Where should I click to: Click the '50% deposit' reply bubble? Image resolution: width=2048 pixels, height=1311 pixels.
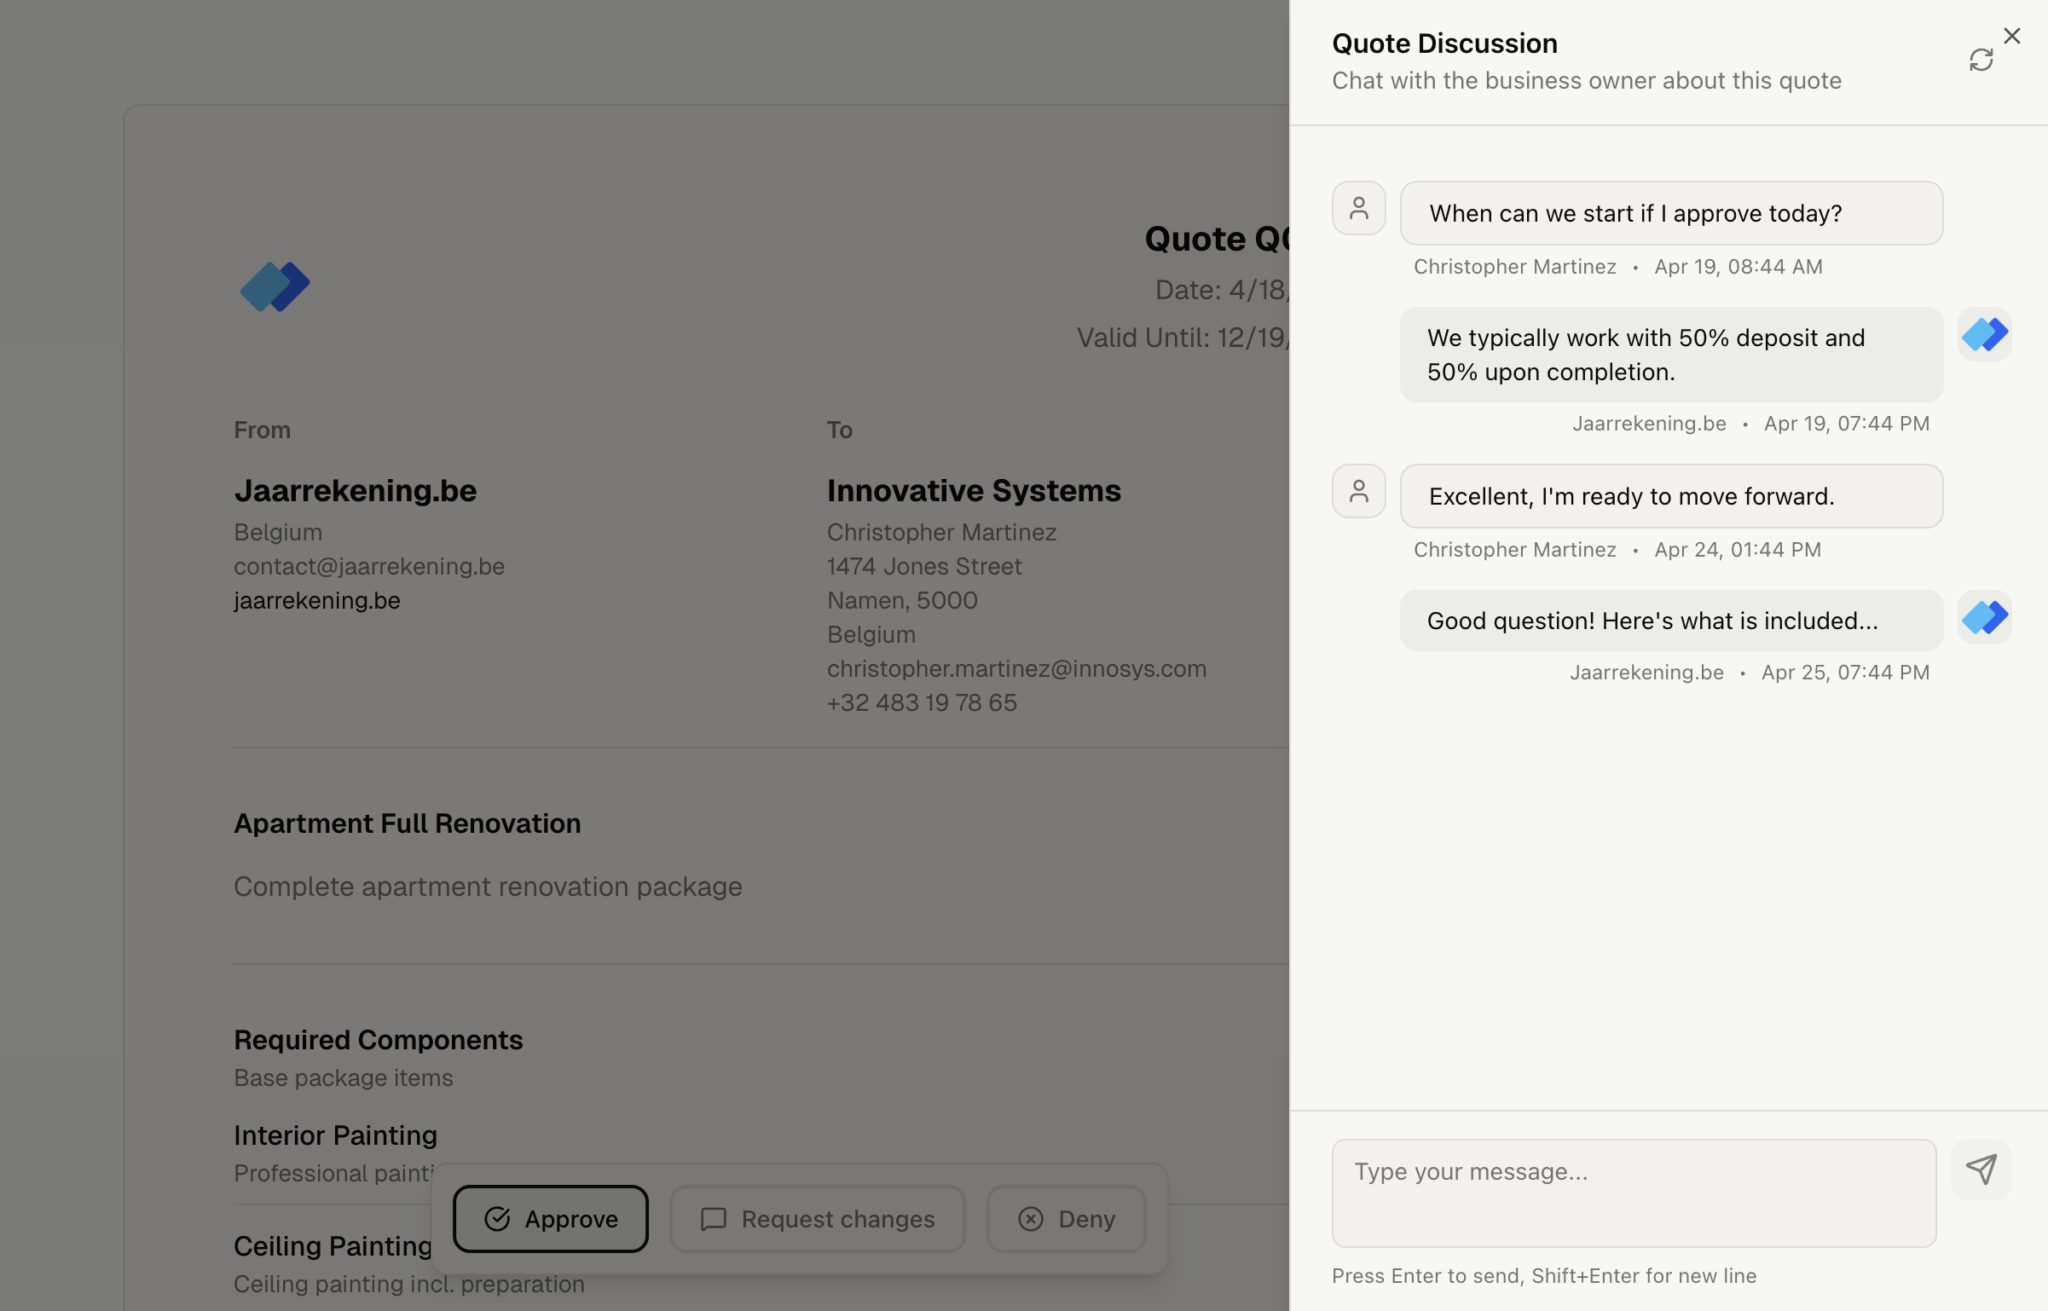click(x=1670, y=355)
